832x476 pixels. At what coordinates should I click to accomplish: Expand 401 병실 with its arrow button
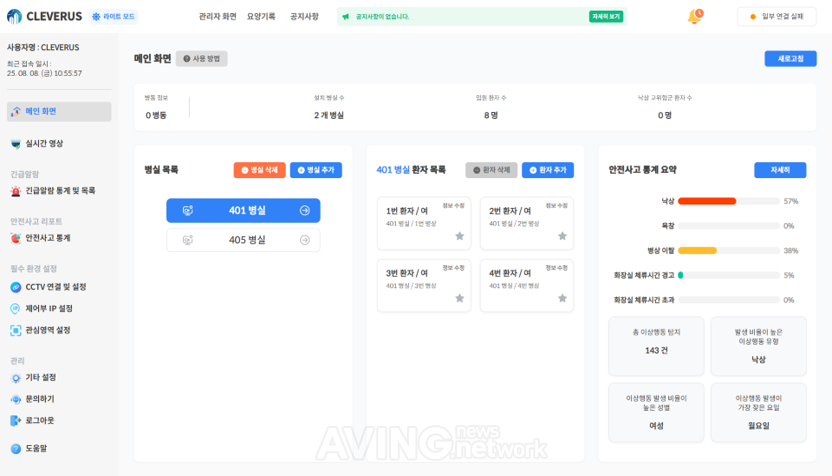[304, 211]
